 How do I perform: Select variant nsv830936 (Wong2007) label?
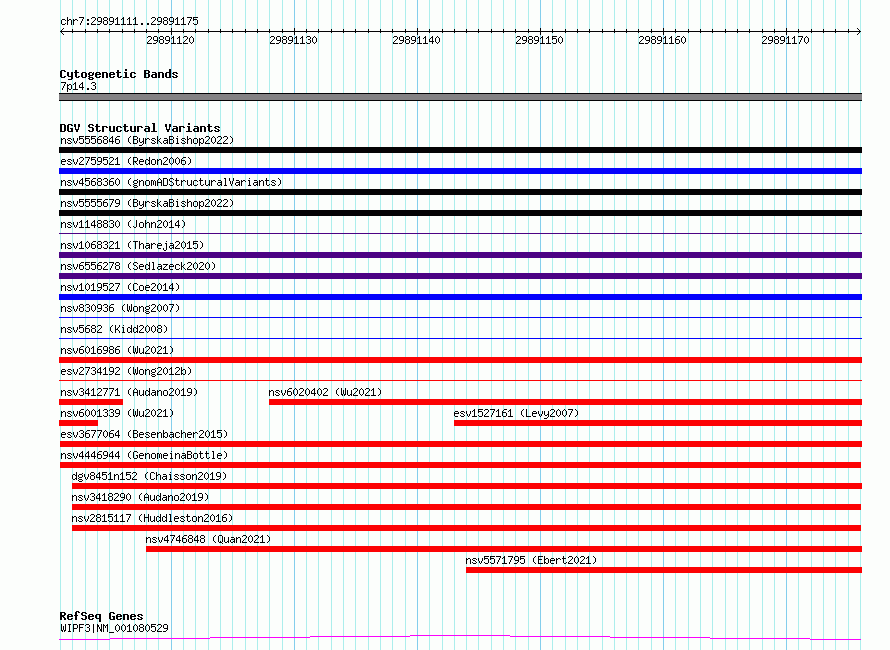120,308
